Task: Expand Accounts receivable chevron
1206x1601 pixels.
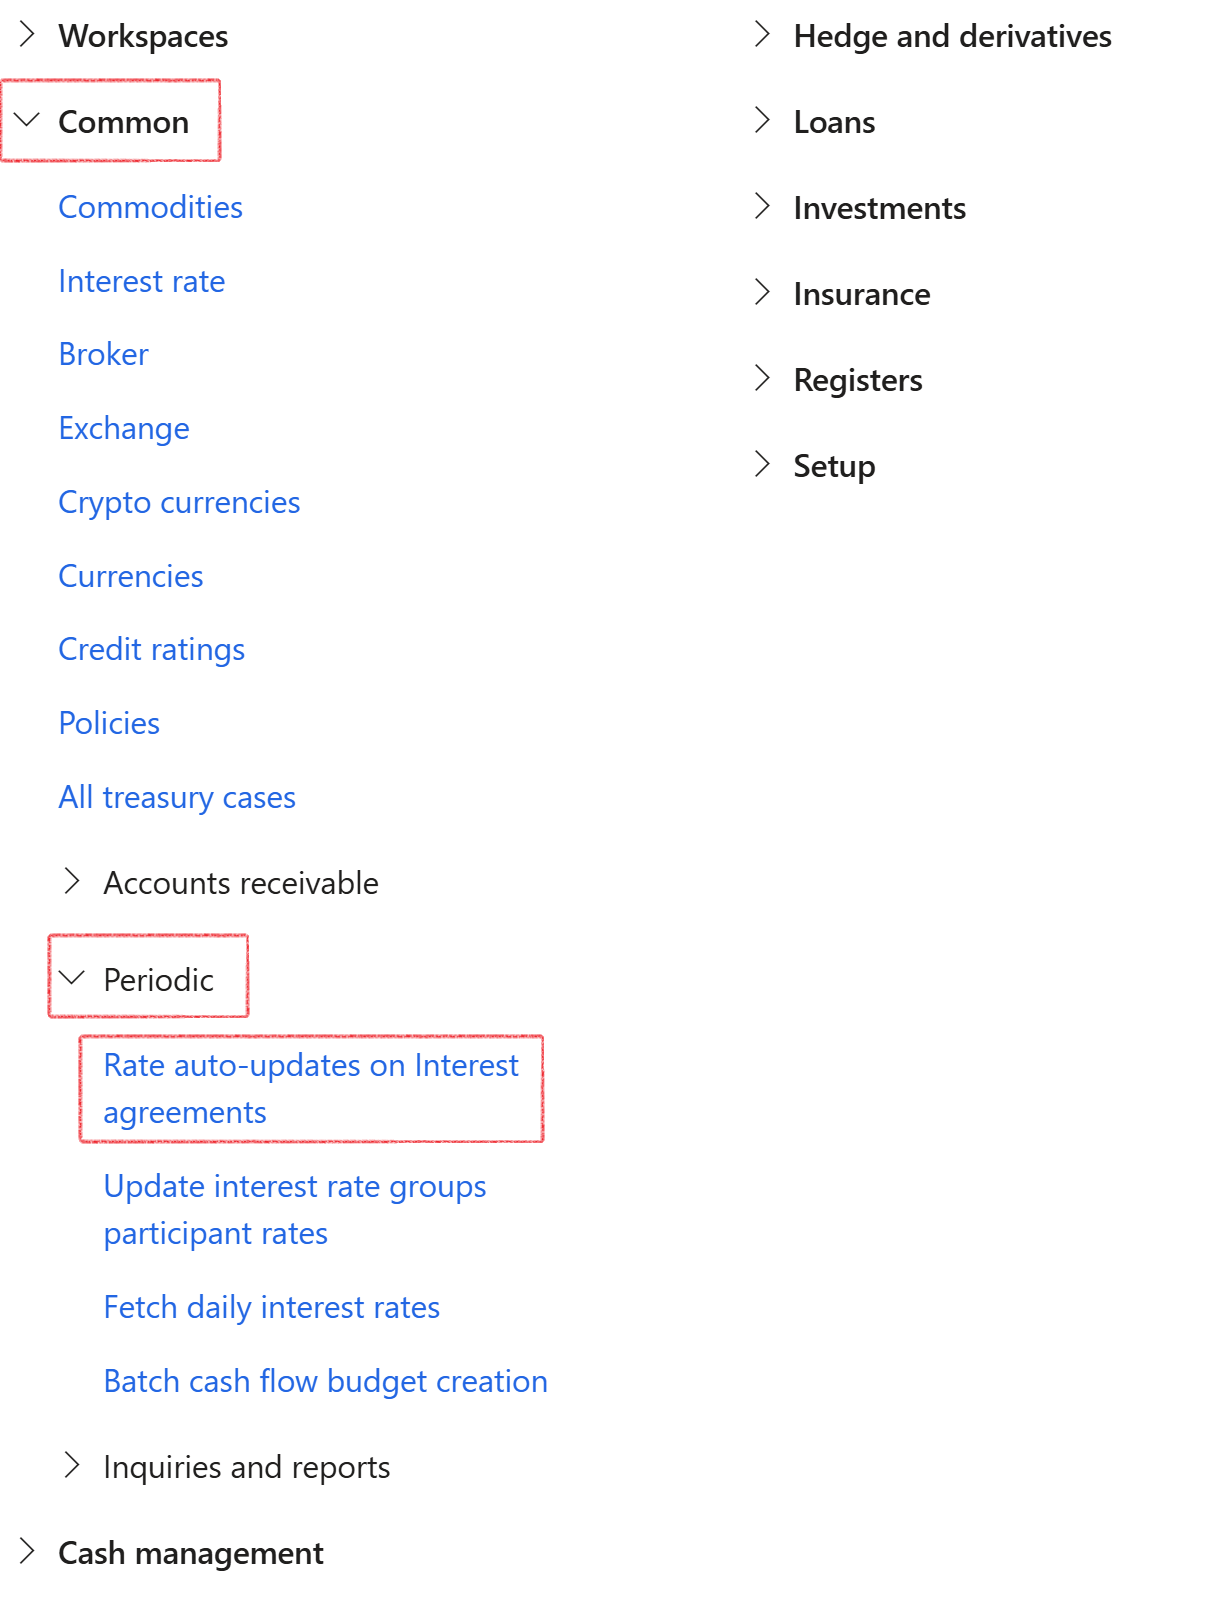Action: click(x=72, y=881)
